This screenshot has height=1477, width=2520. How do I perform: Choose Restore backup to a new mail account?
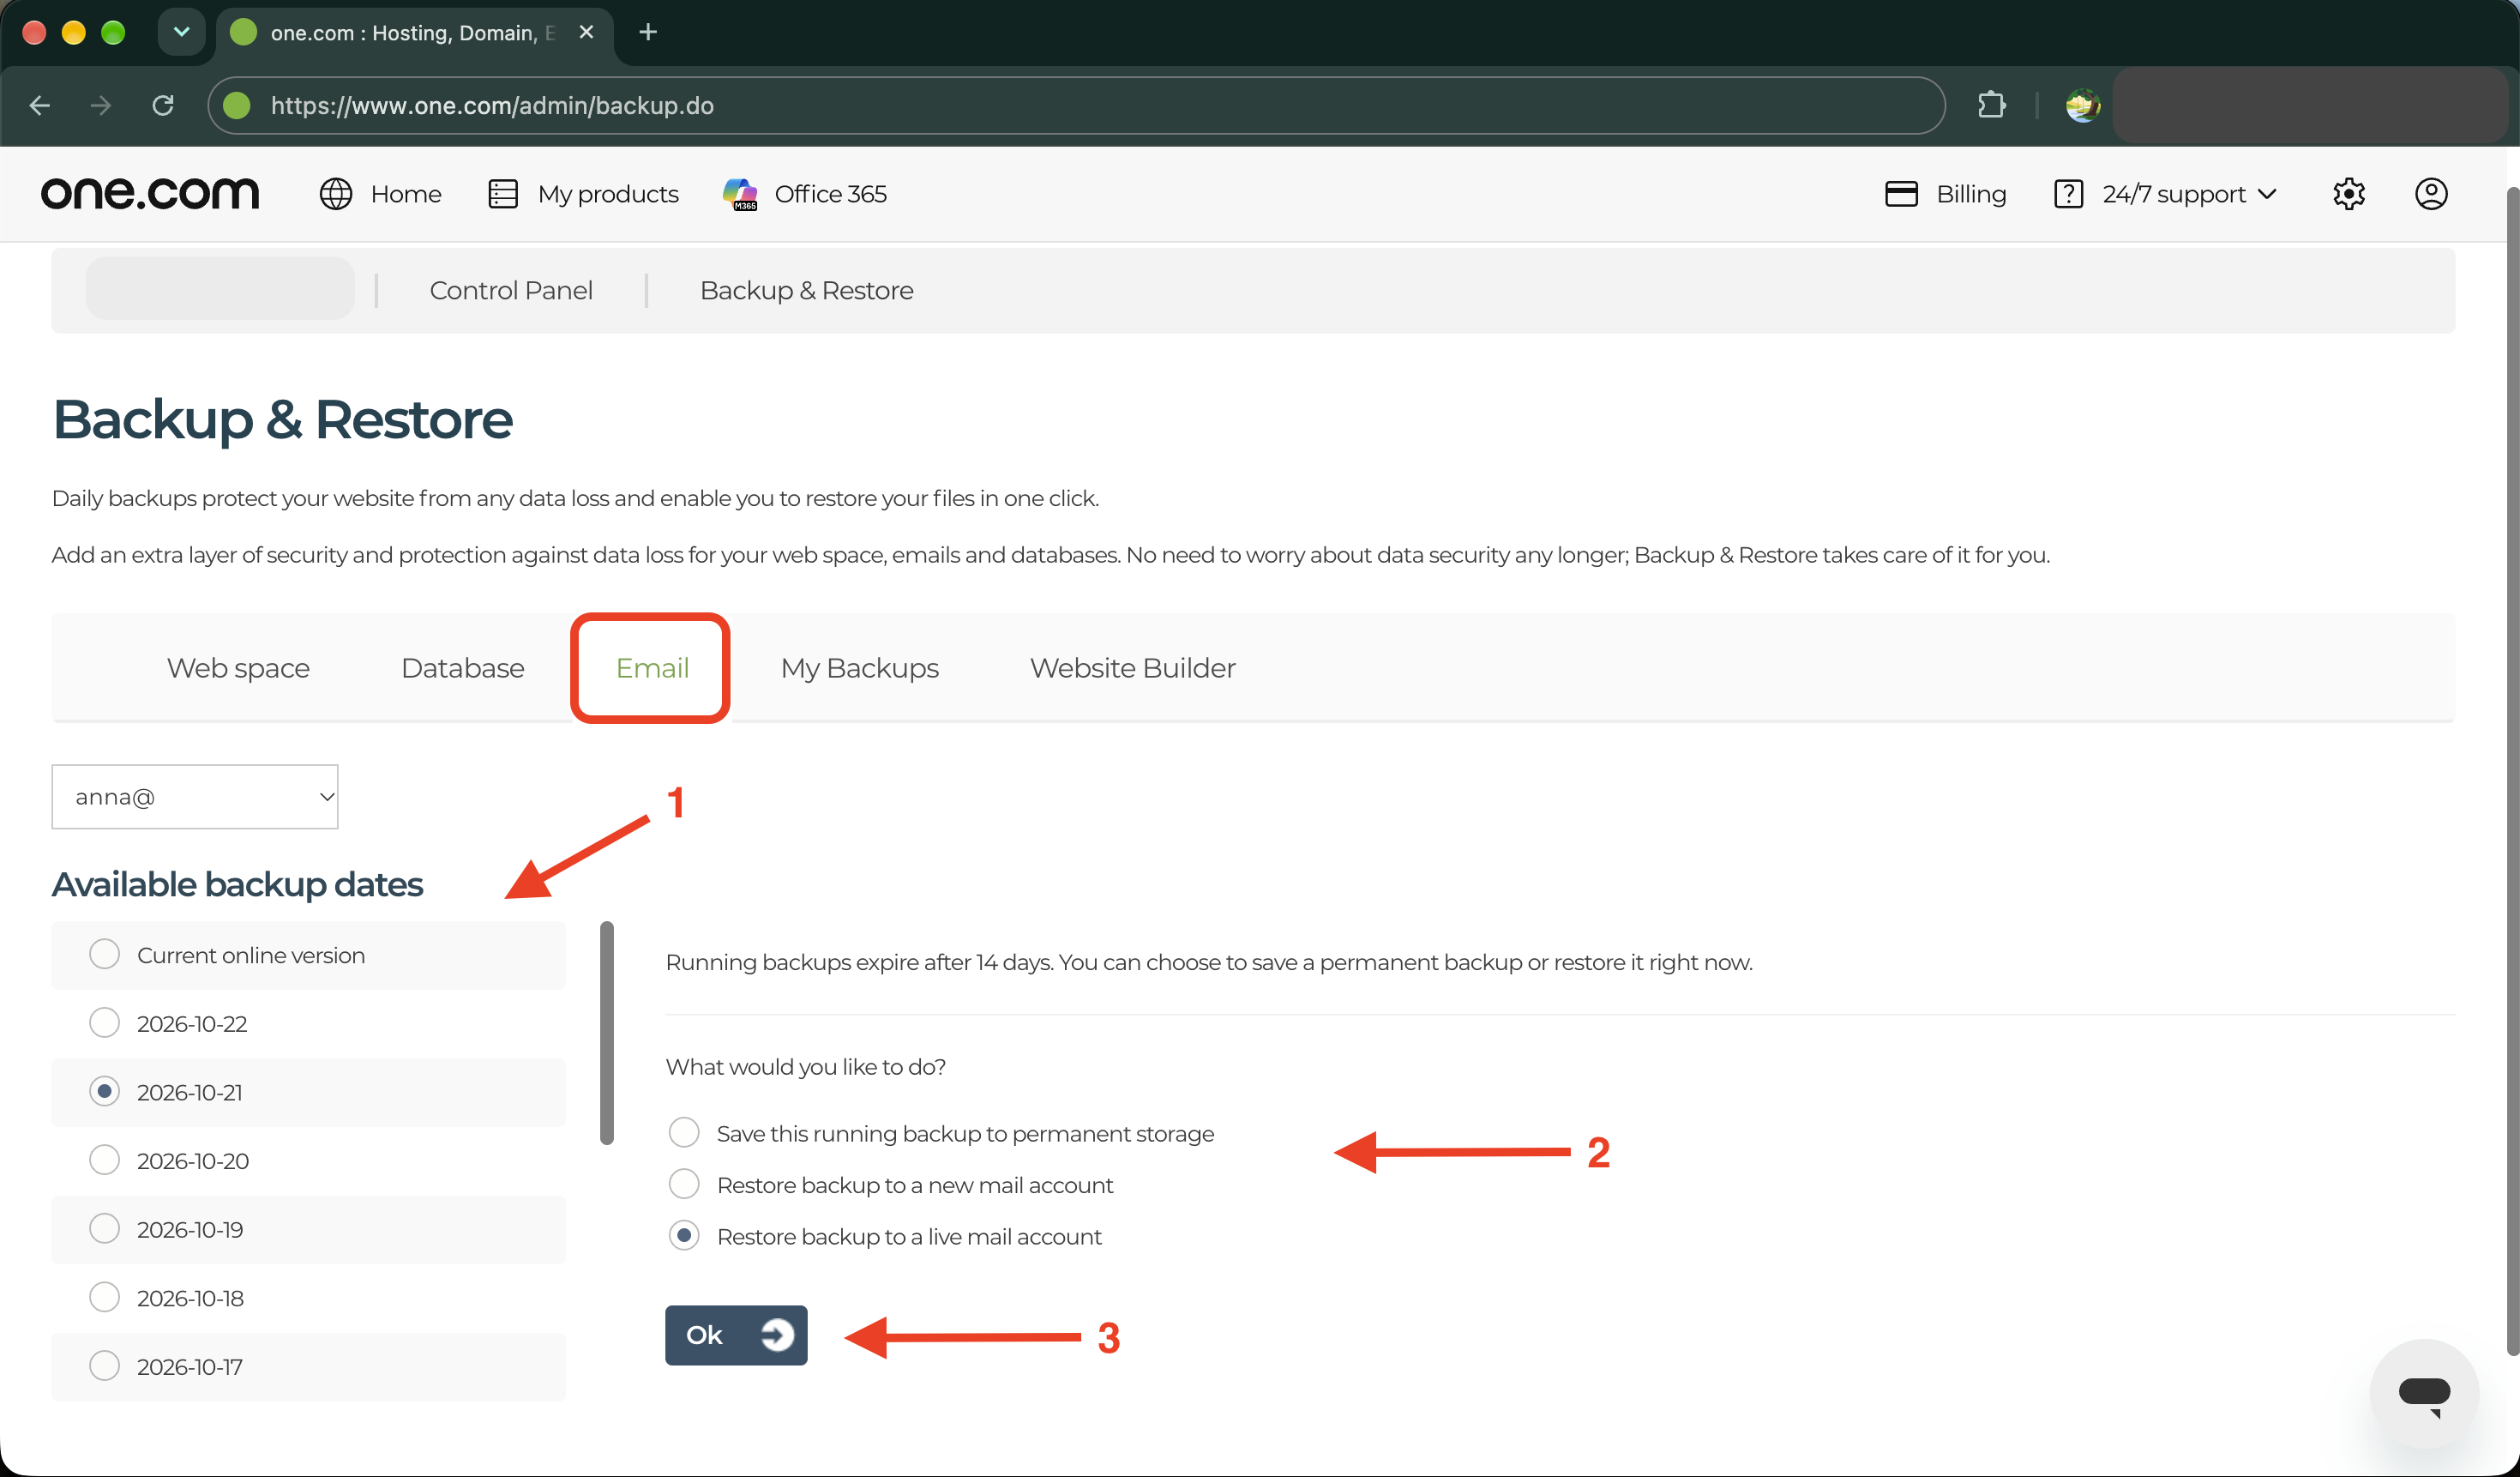(x=684, y=1184)
